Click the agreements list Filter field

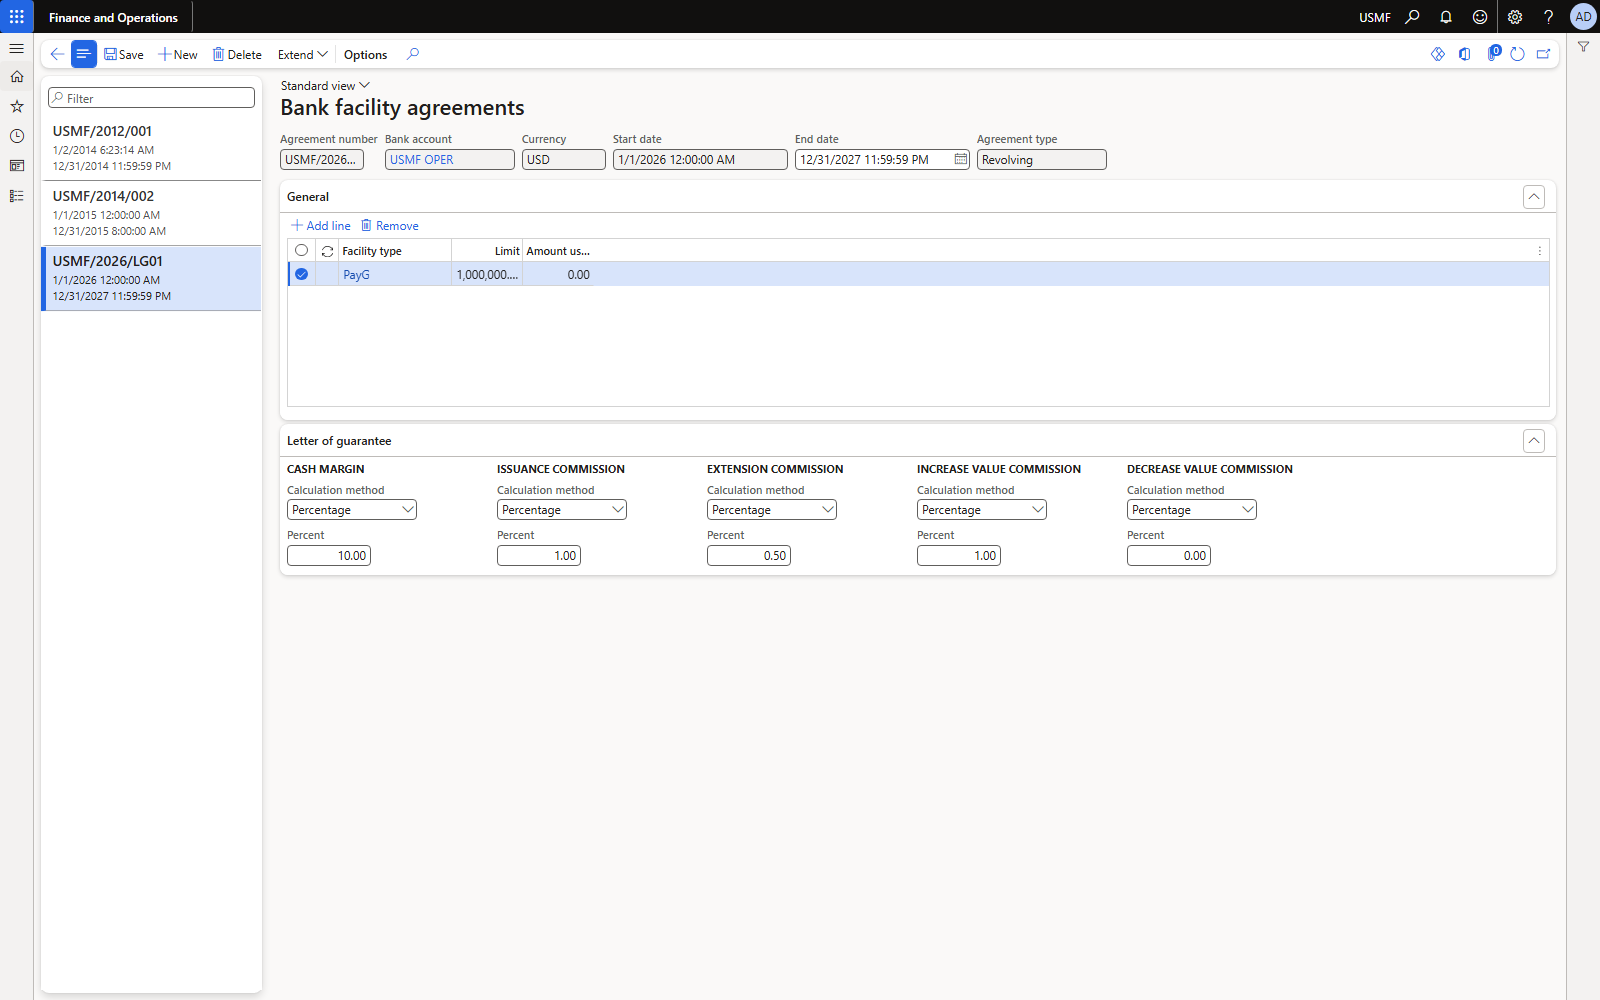coord(151,98)
